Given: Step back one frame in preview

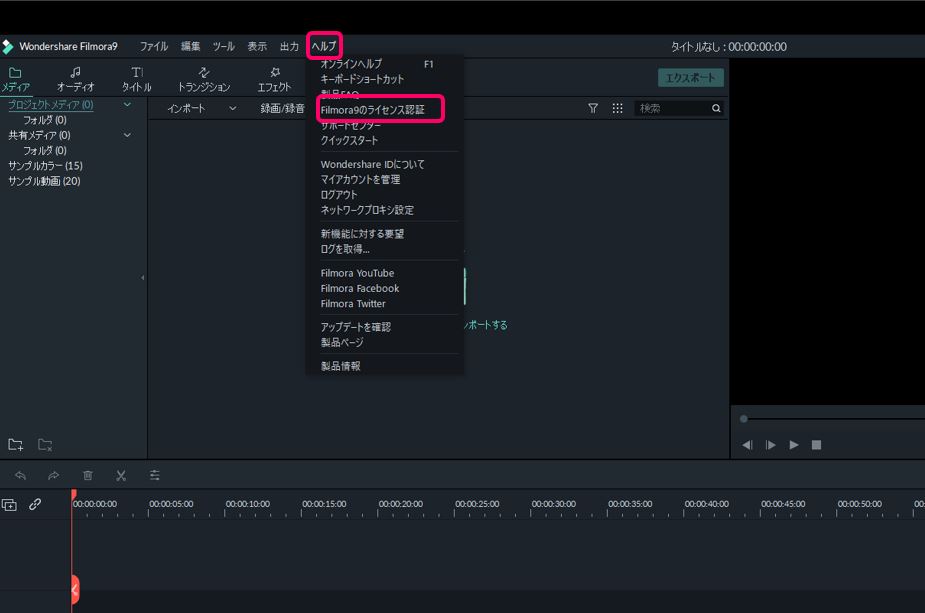Looking at the screenshot, I should 747,445.
